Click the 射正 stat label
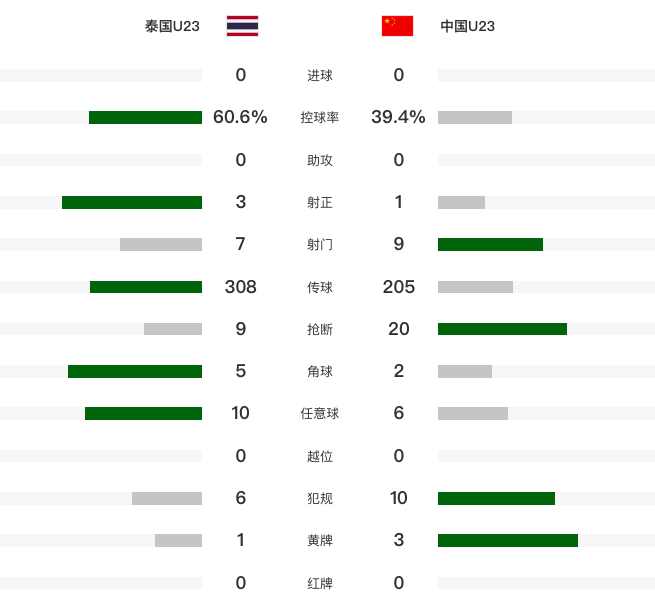 [320, 203]
